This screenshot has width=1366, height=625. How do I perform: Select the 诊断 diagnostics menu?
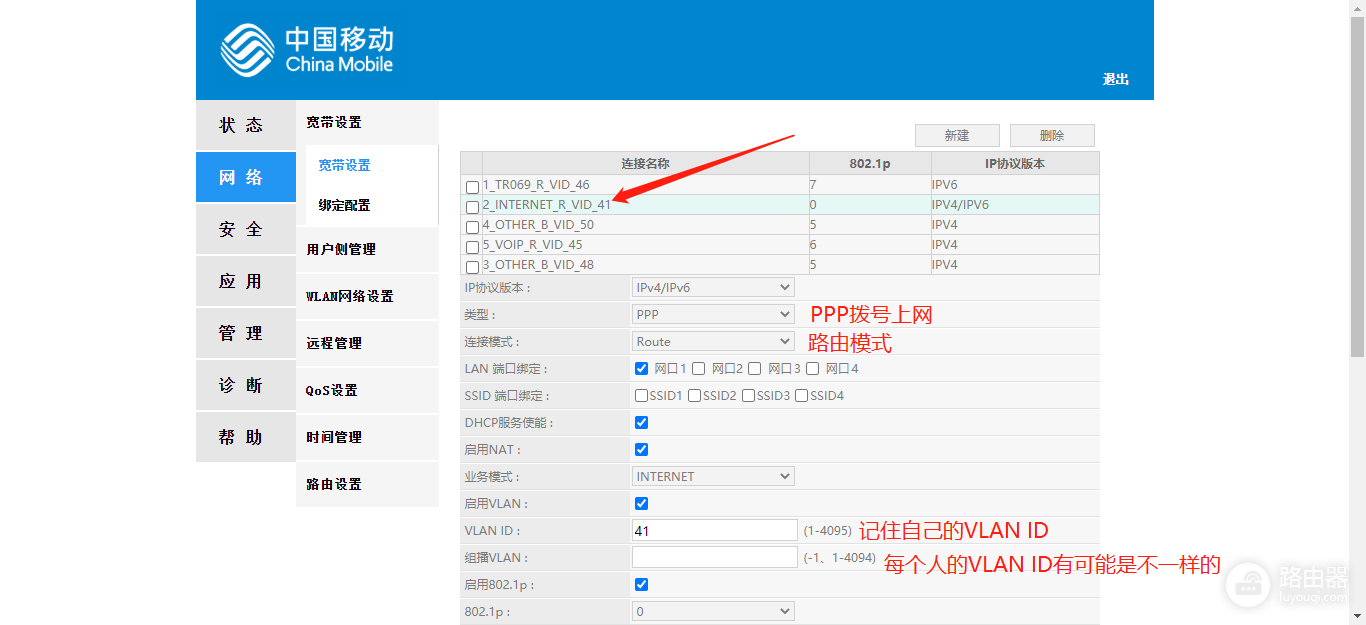(241, 385)
